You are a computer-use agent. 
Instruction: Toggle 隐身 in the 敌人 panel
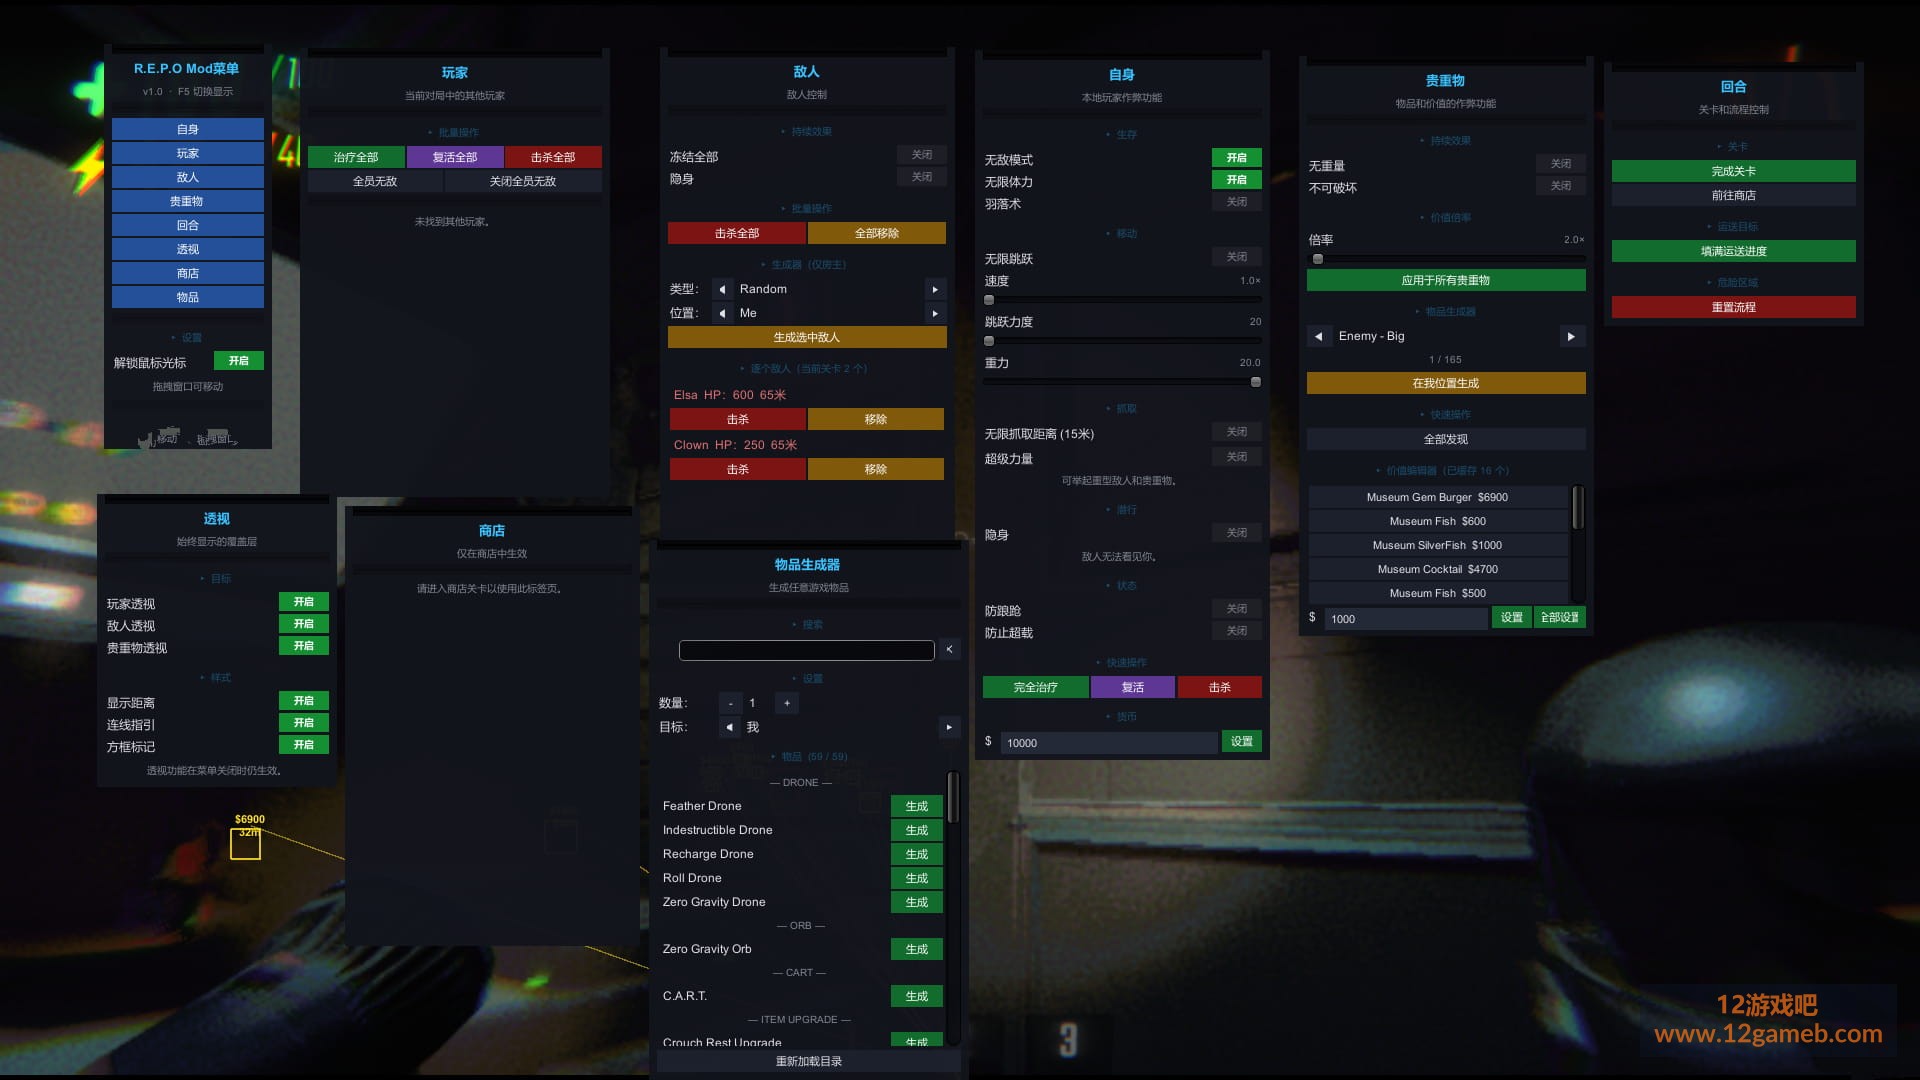[x=922, y=177]
